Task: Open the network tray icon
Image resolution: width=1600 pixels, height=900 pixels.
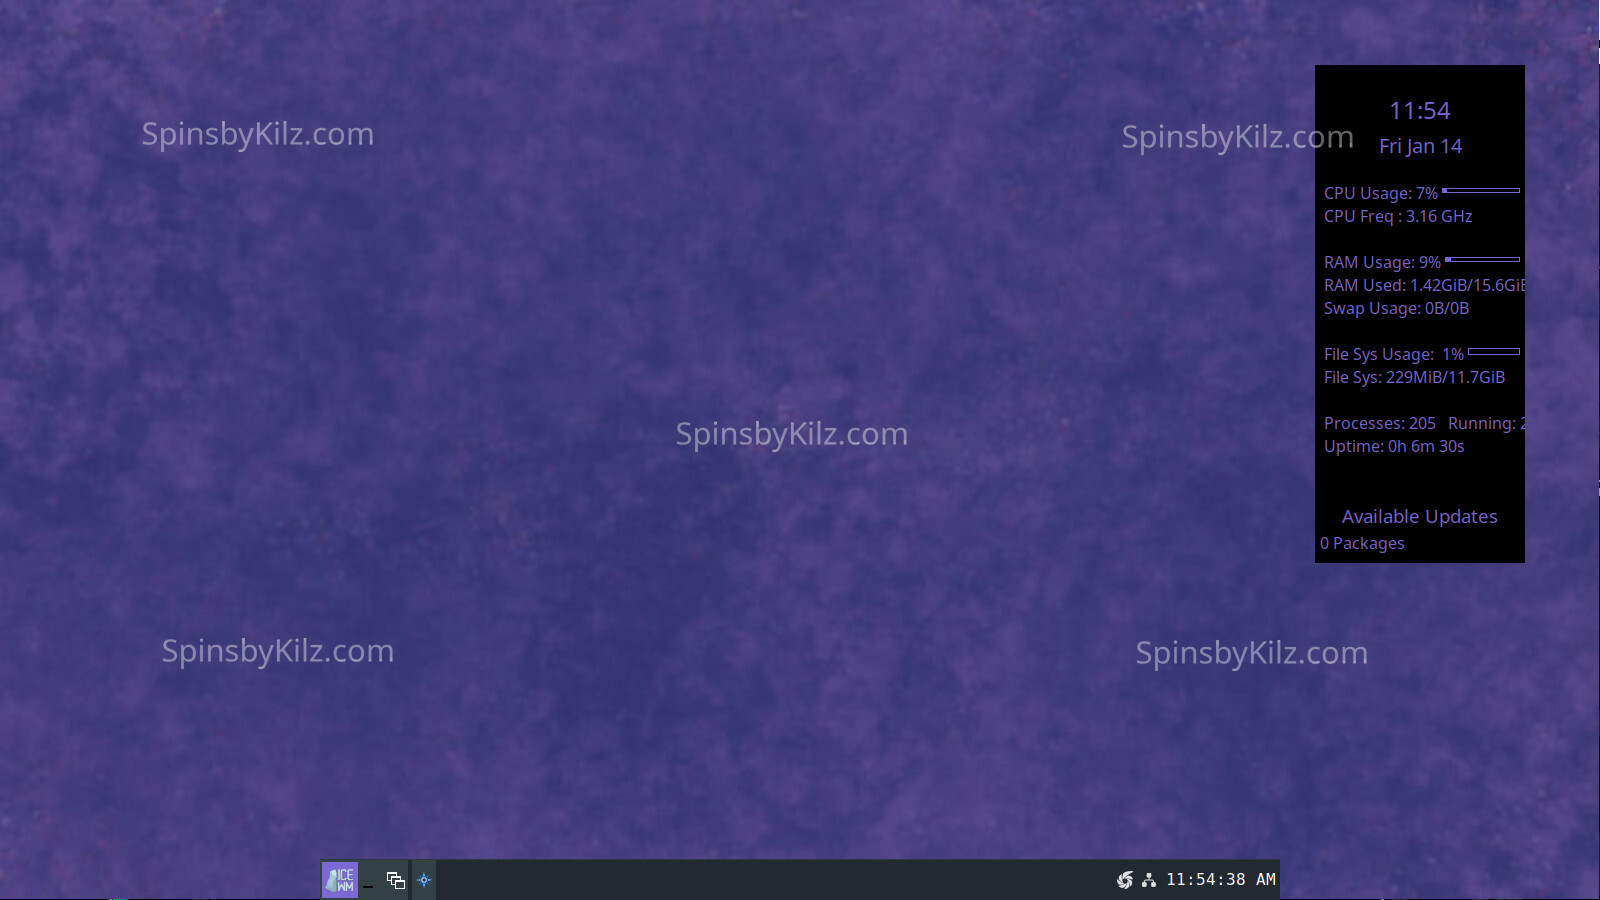Action: [1149, 880]
